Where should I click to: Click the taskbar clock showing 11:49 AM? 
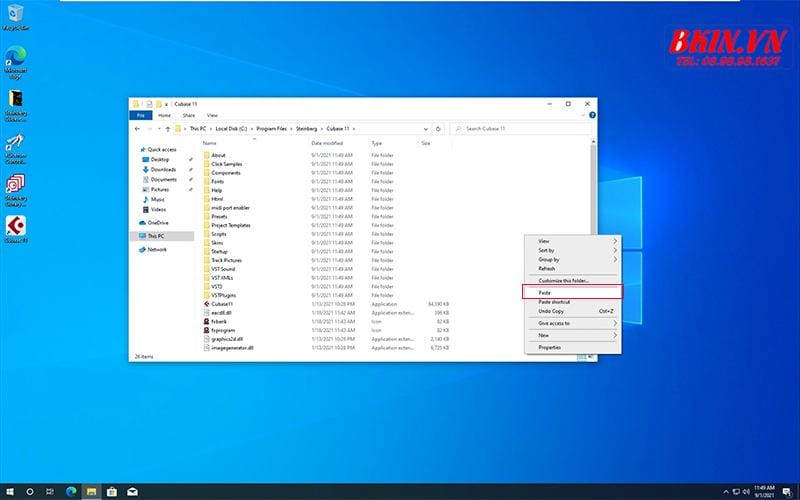tap(764, 492)
